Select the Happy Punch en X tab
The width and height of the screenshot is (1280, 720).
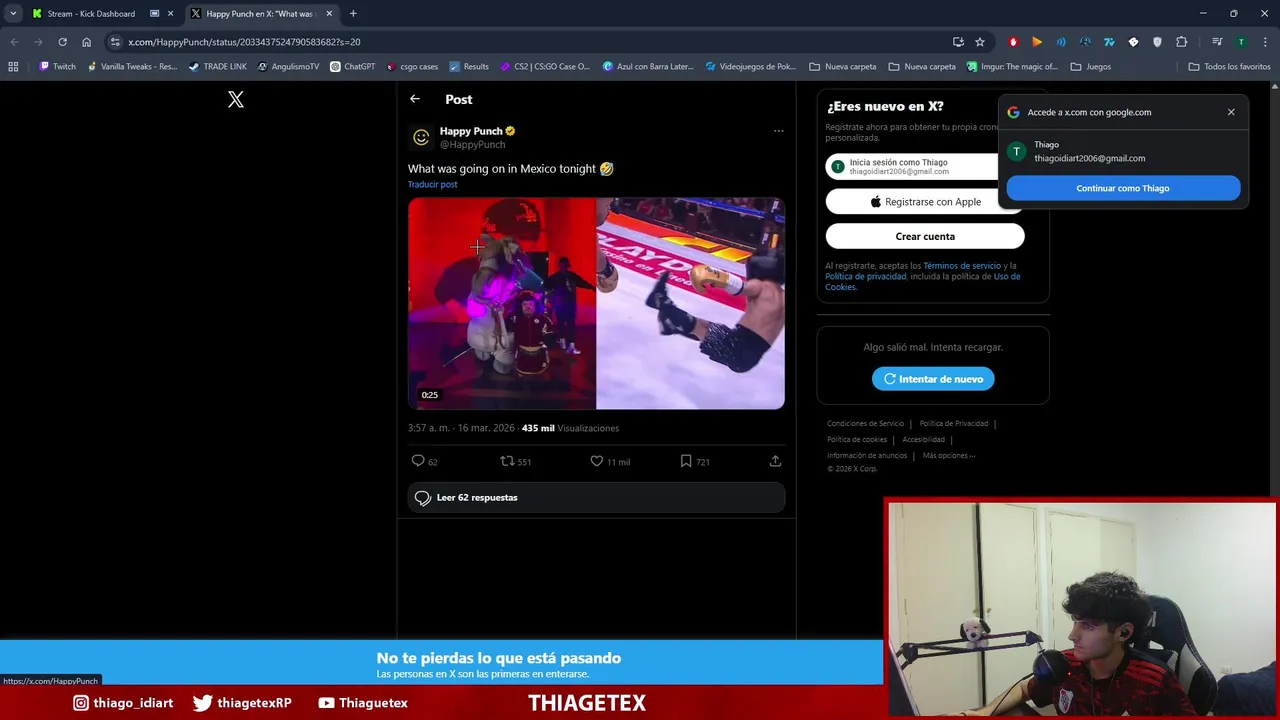260,14
